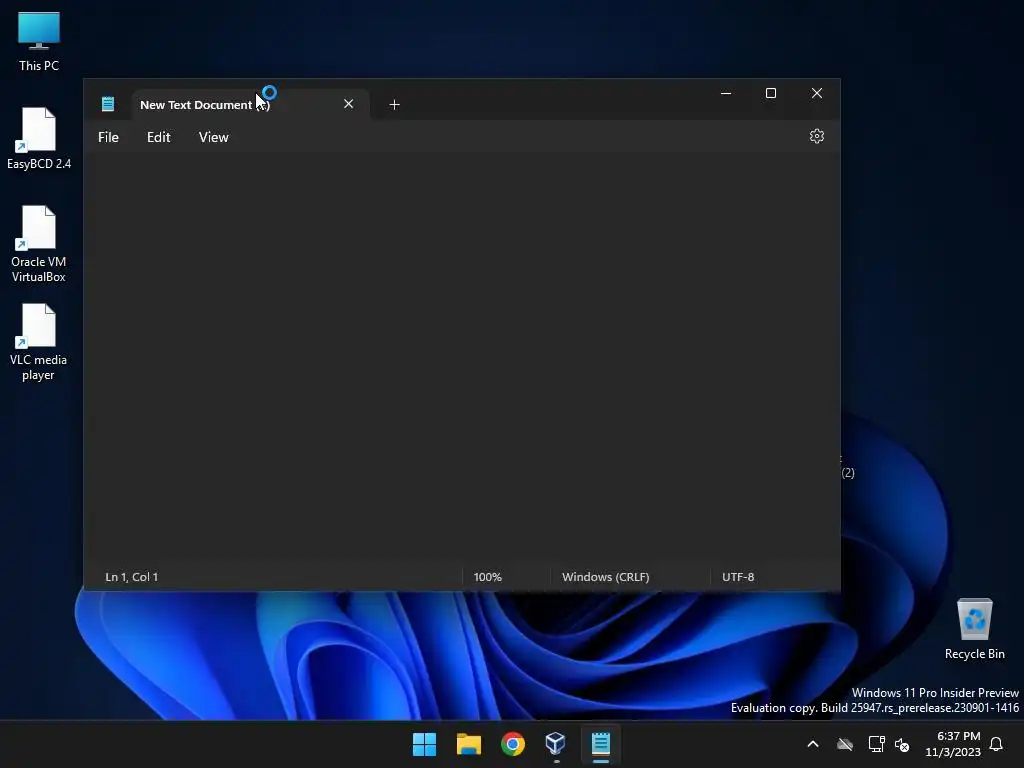The height and width of the screenshot is (768, 1024).
Task: Select the New Text Document tab
Action: click(x=250, y=104)
